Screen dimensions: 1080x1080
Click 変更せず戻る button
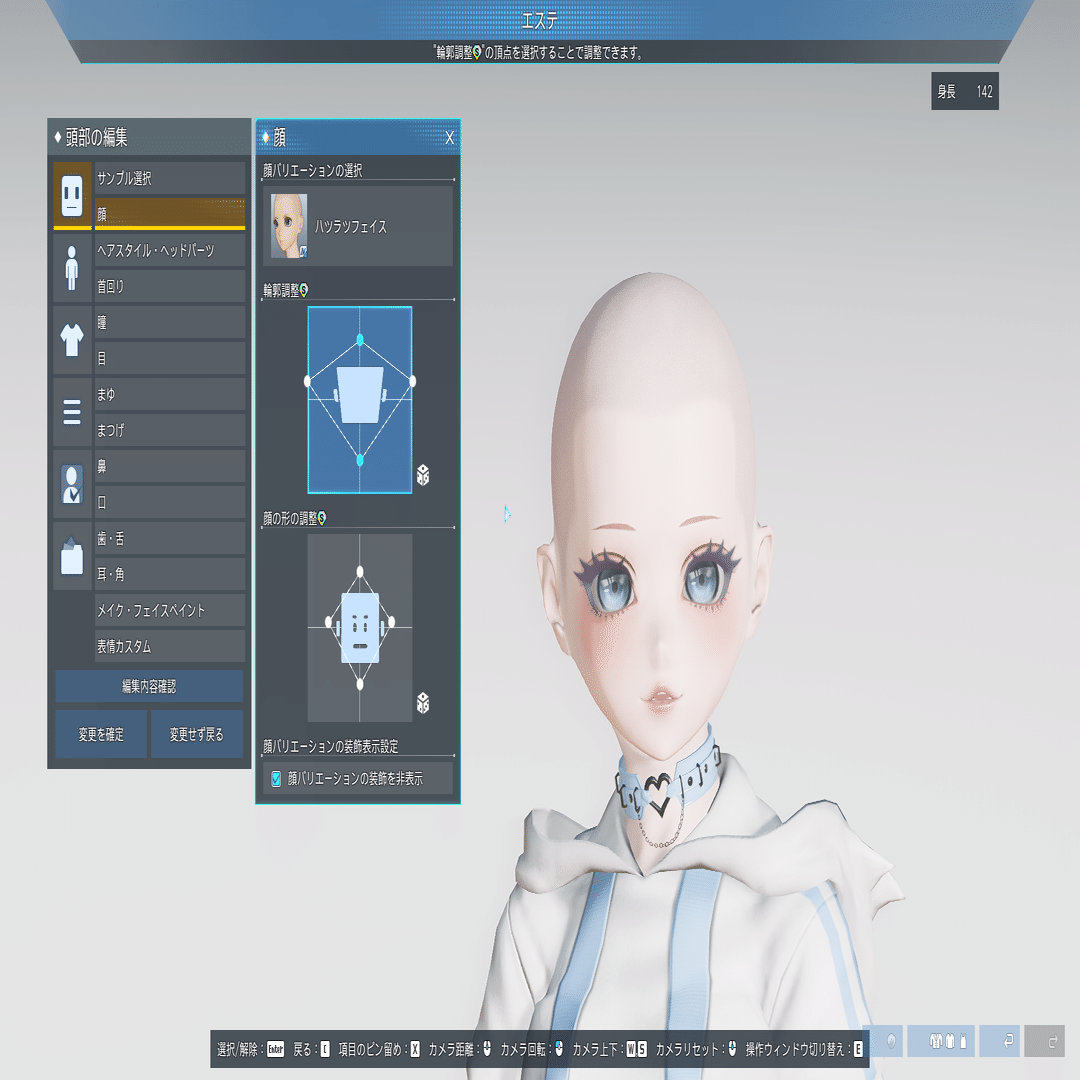pos(197,734)
